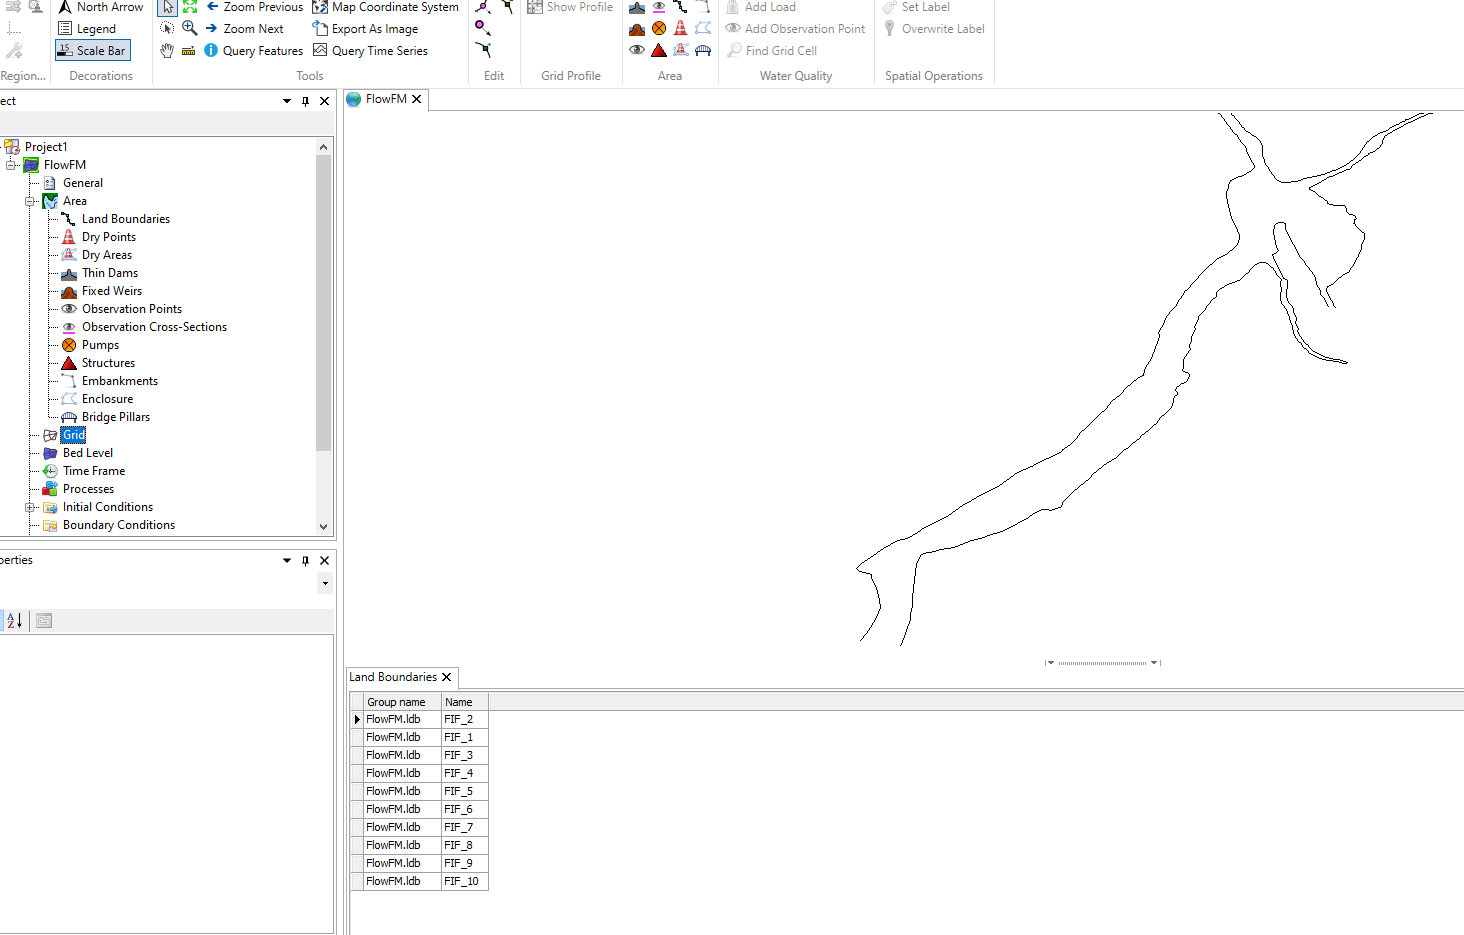Viewport: 1464px width, 935px height.
Task: Click the measure distance ruler icon
Action: pyautogui.click(x=189, y=51)
